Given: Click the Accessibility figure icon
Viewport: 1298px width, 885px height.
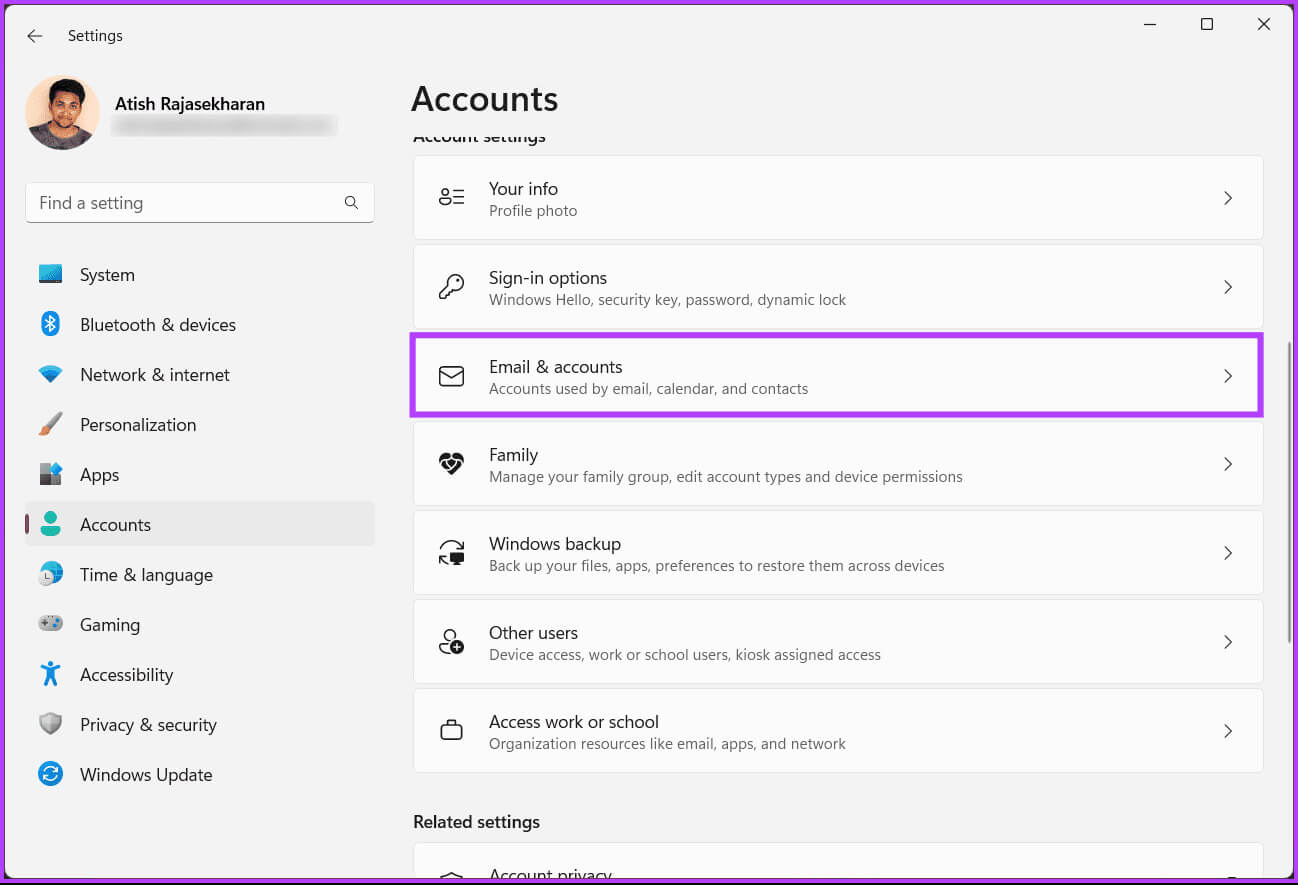Looking at the screenshot, I should point(50,674).
